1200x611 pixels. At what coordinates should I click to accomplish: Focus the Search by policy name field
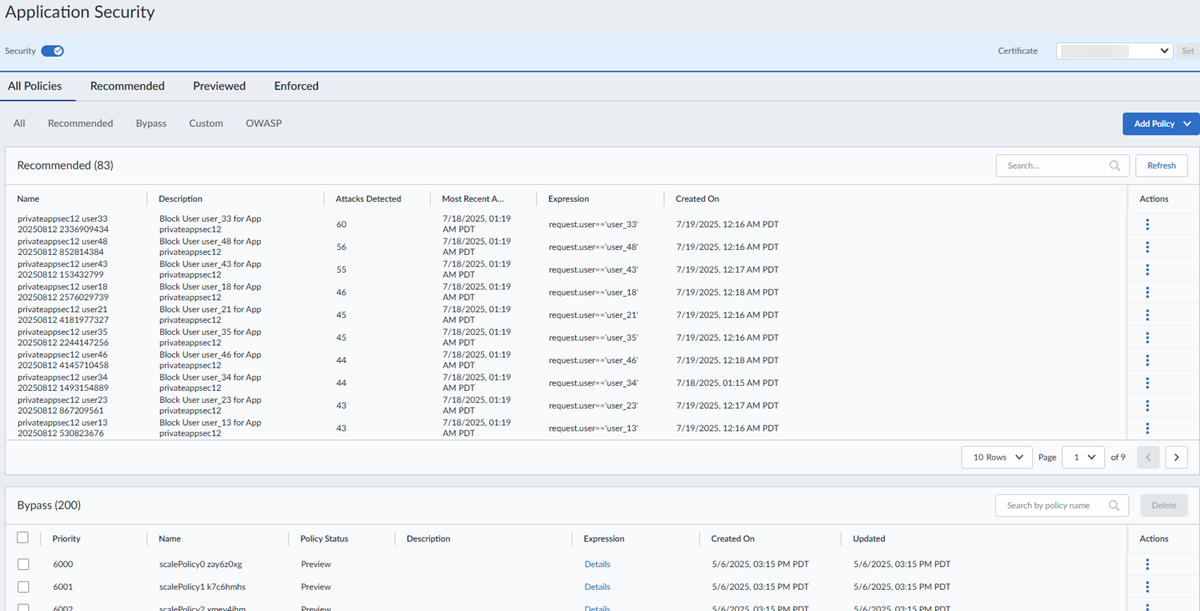click(1050, 506)
